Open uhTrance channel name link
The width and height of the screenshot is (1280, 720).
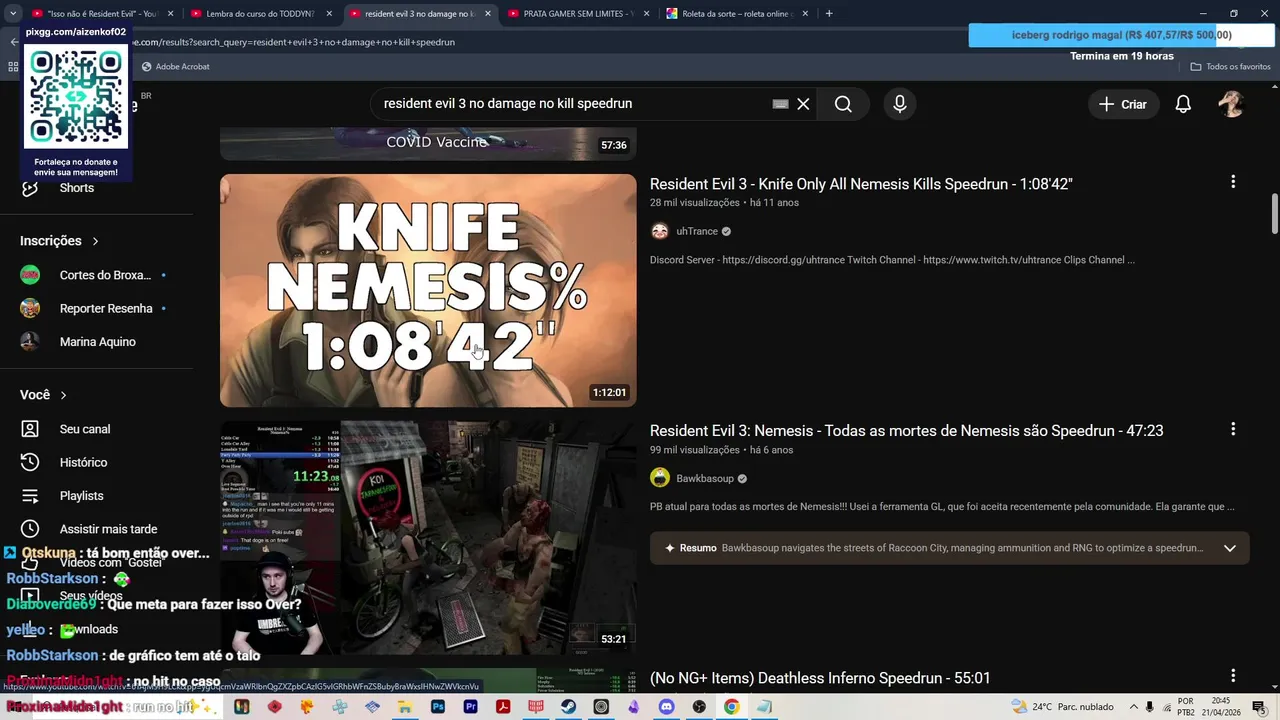[697, 231]
